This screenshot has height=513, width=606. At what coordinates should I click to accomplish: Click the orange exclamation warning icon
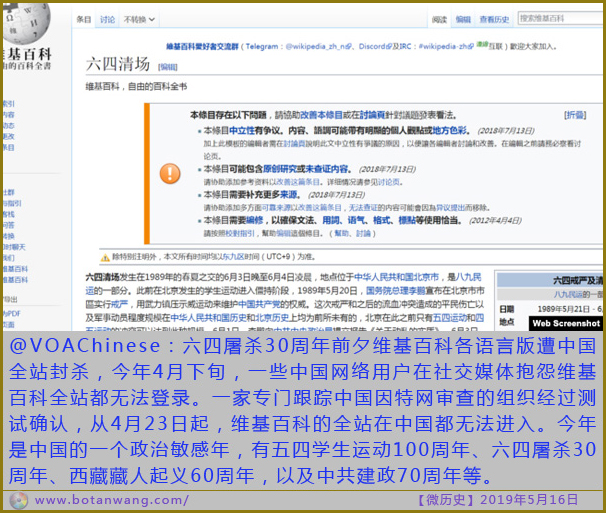170,173
